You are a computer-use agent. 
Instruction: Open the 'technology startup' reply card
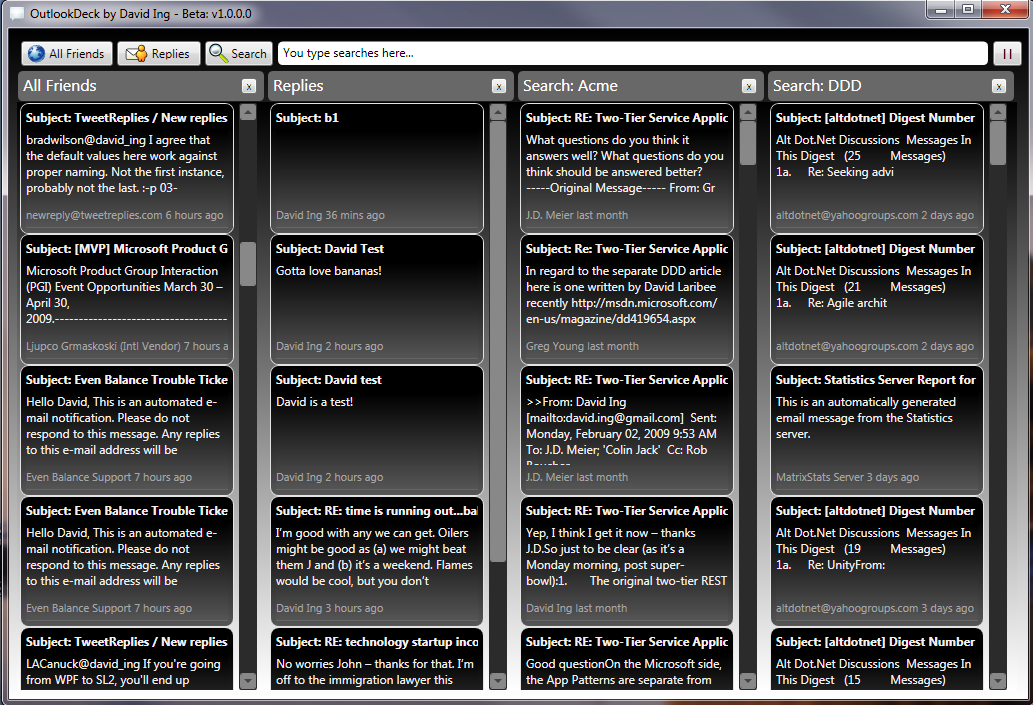377,659
